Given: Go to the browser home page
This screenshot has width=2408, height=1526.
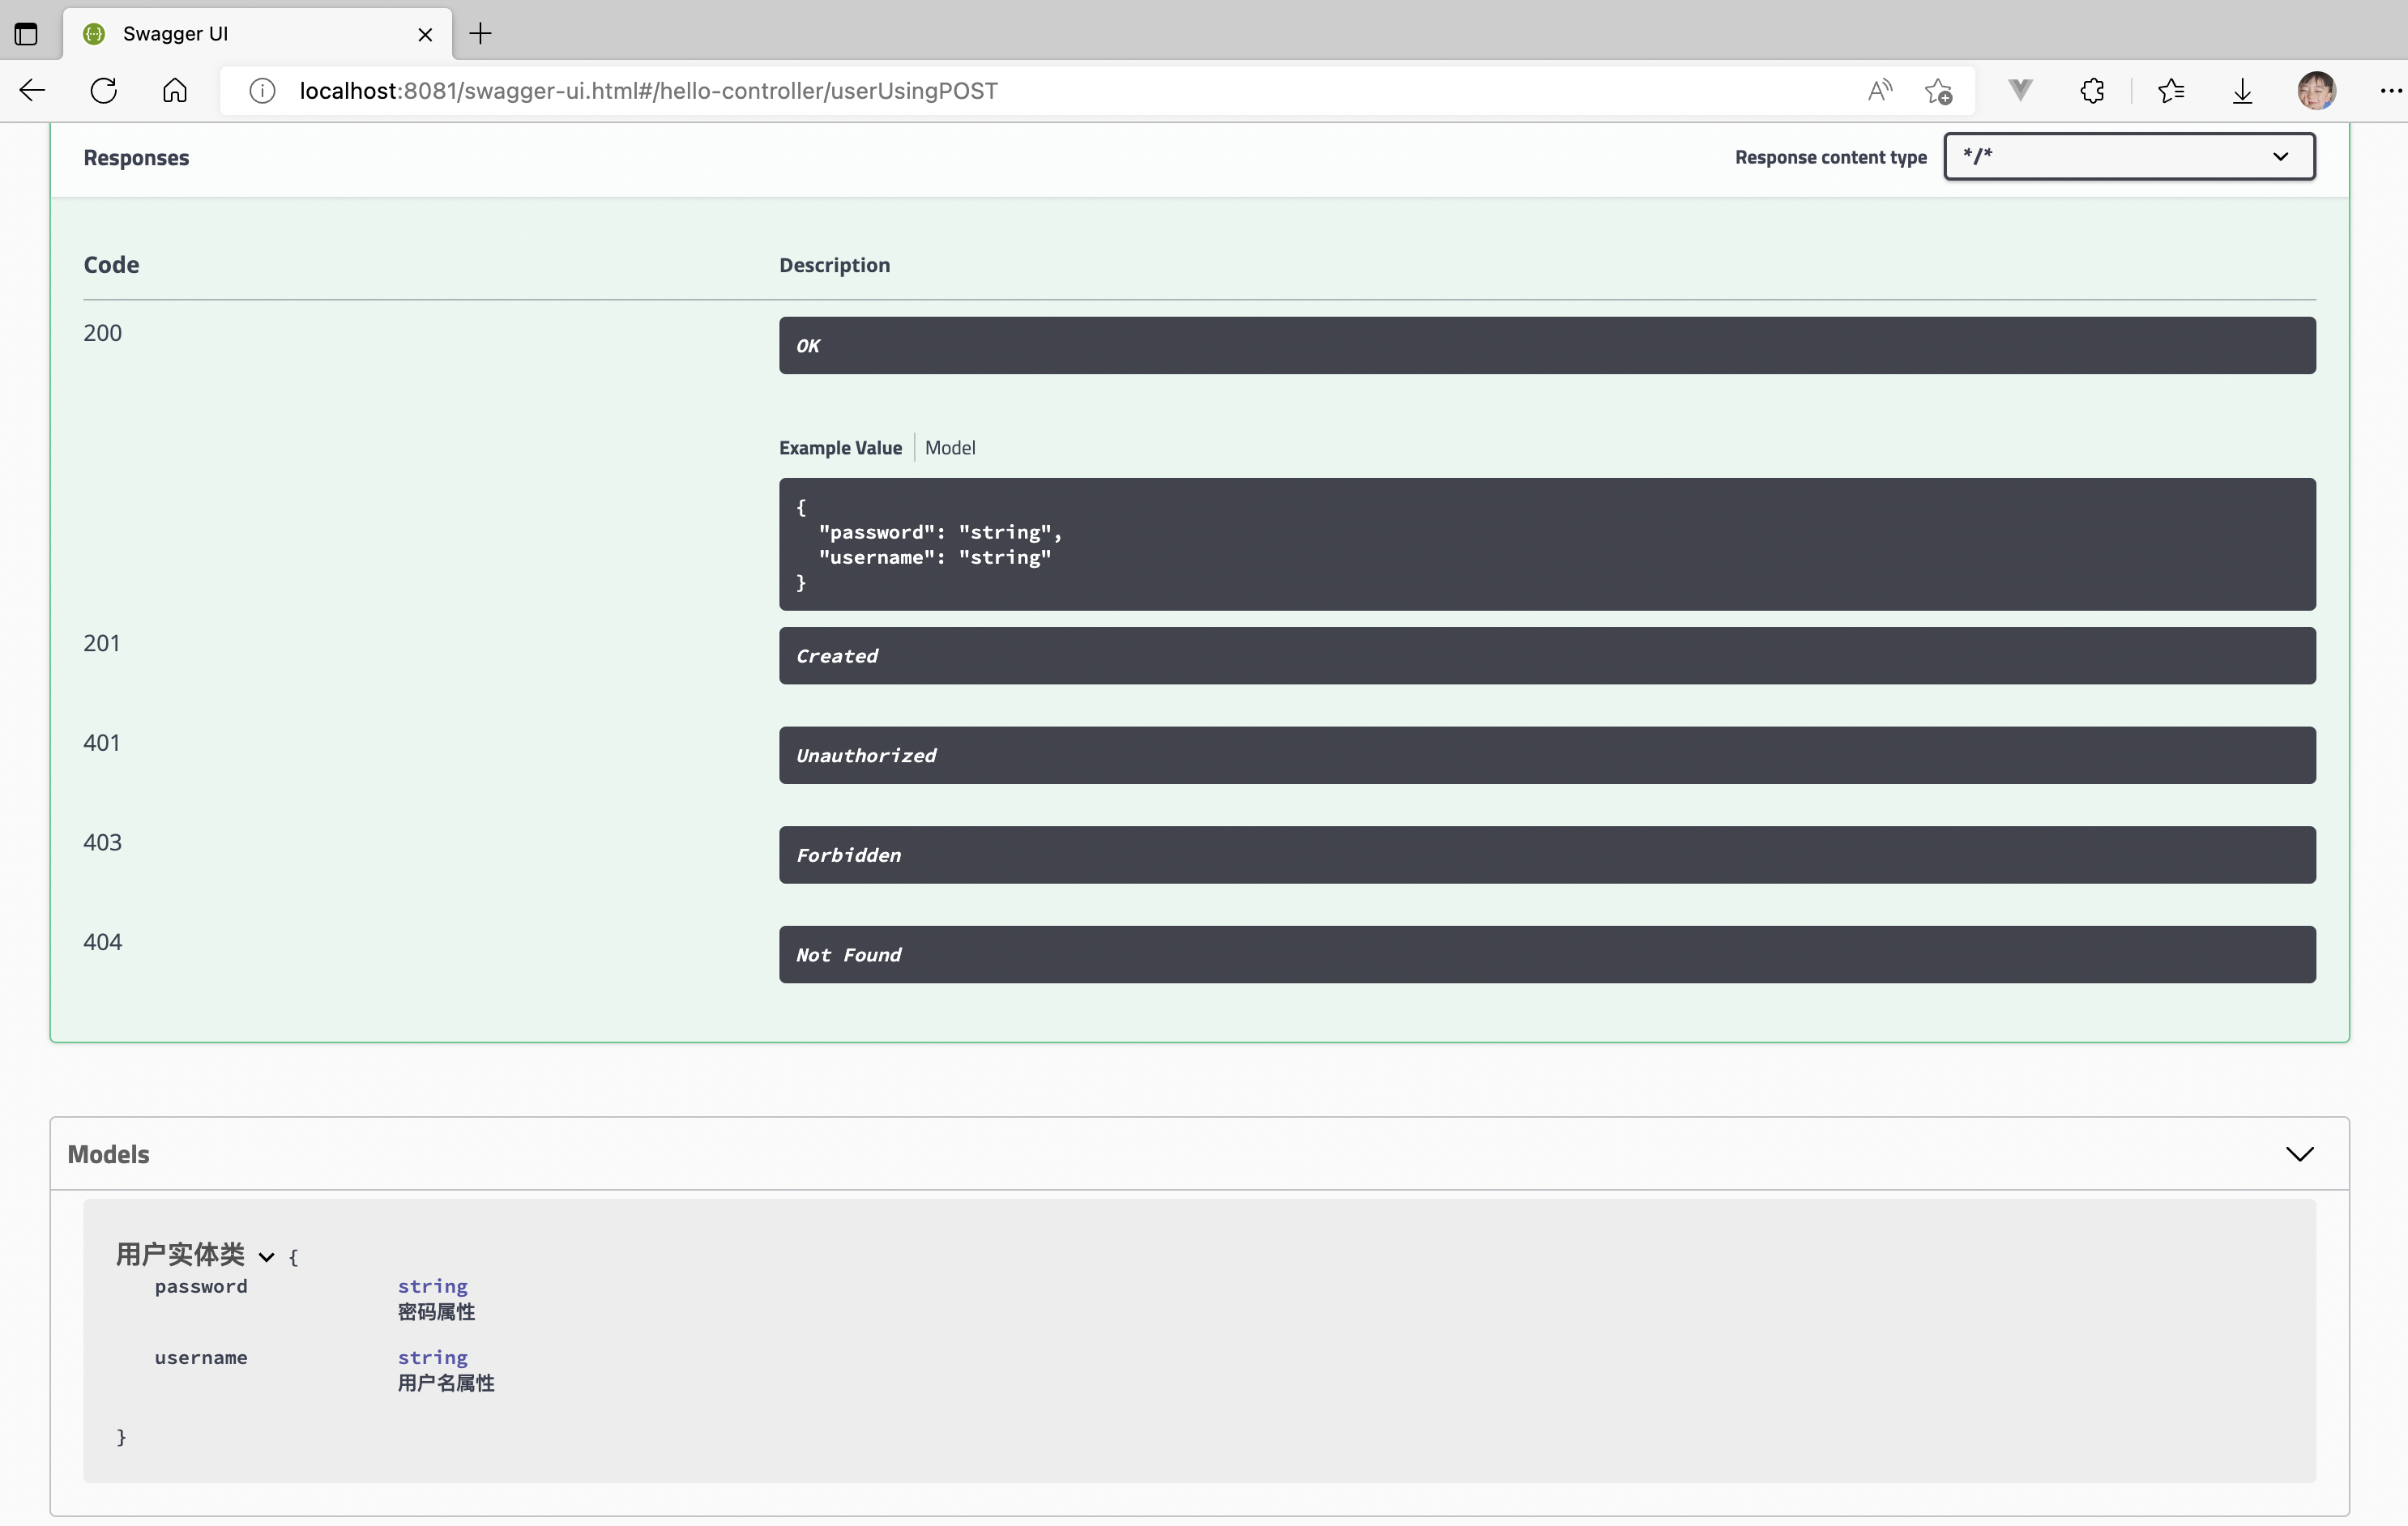Looking at the screenshot, I should [175, 91].
